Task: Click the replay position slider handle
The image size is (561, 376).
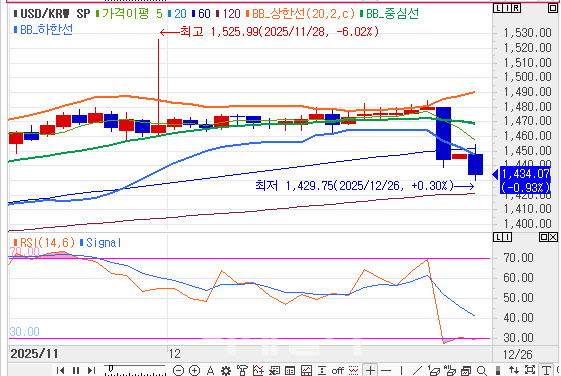Action: click(111, 368)
